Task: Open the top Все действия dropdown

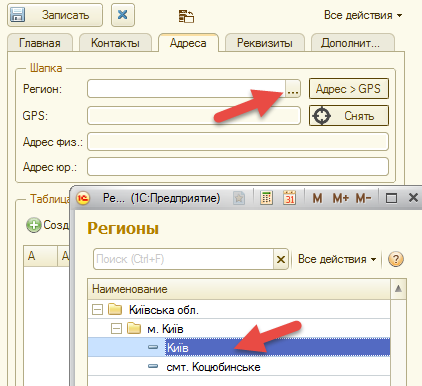Action: [363, 15]
